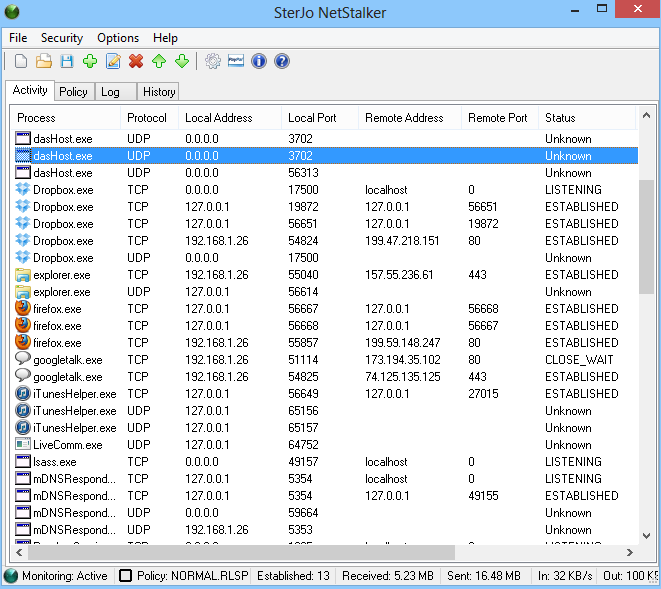Image resolution: width=661 pixels, height=589 pixels.
Task: Click the New file toolbar icon
Action: (21, 62)
